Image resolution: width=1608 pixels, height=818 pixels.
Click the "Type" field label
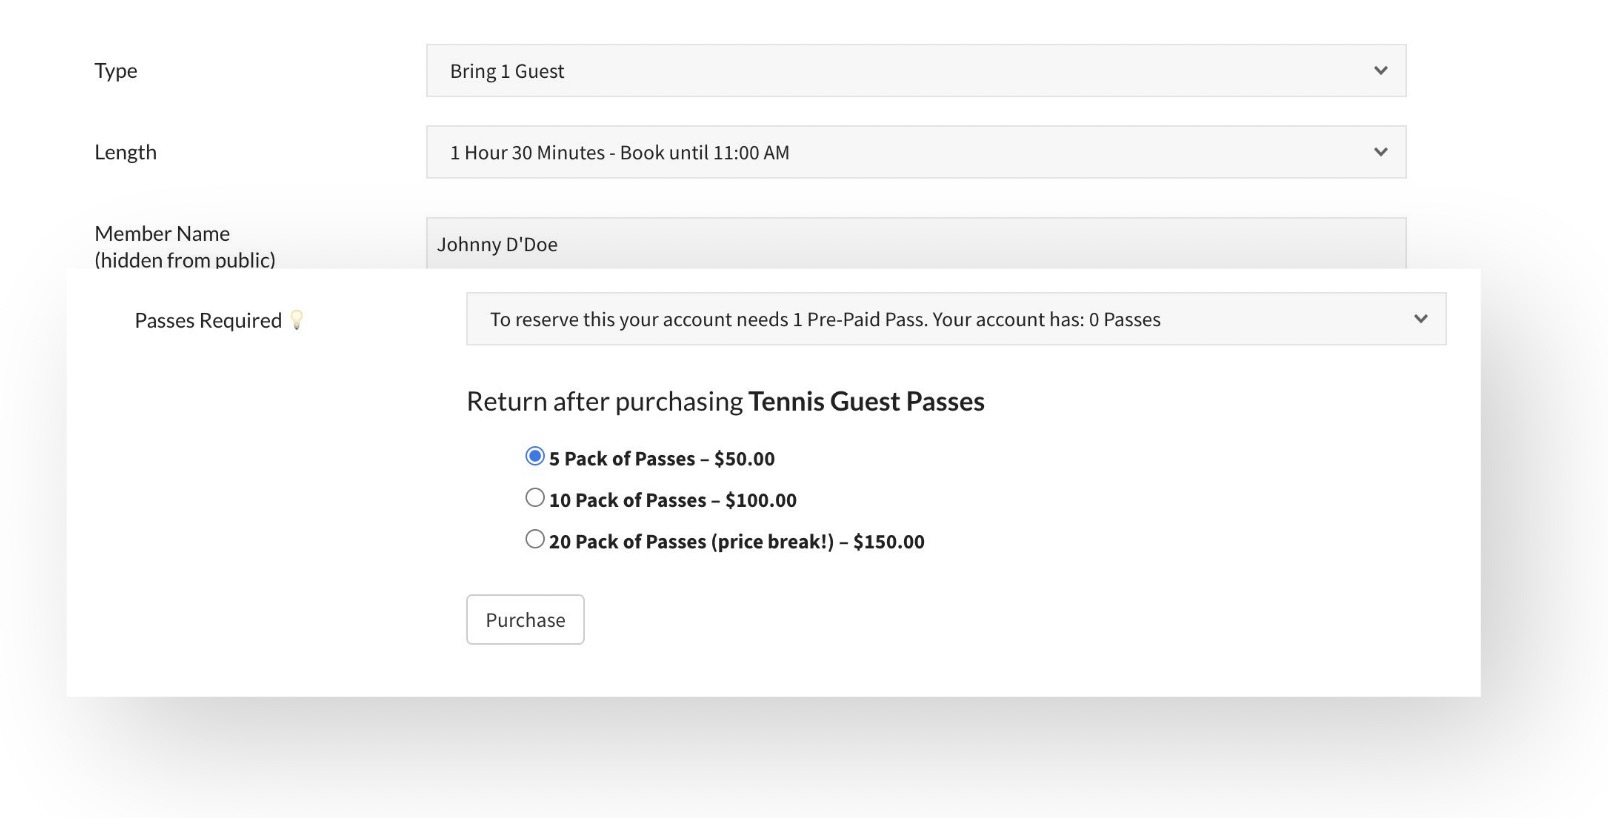(x=116, y=71)
